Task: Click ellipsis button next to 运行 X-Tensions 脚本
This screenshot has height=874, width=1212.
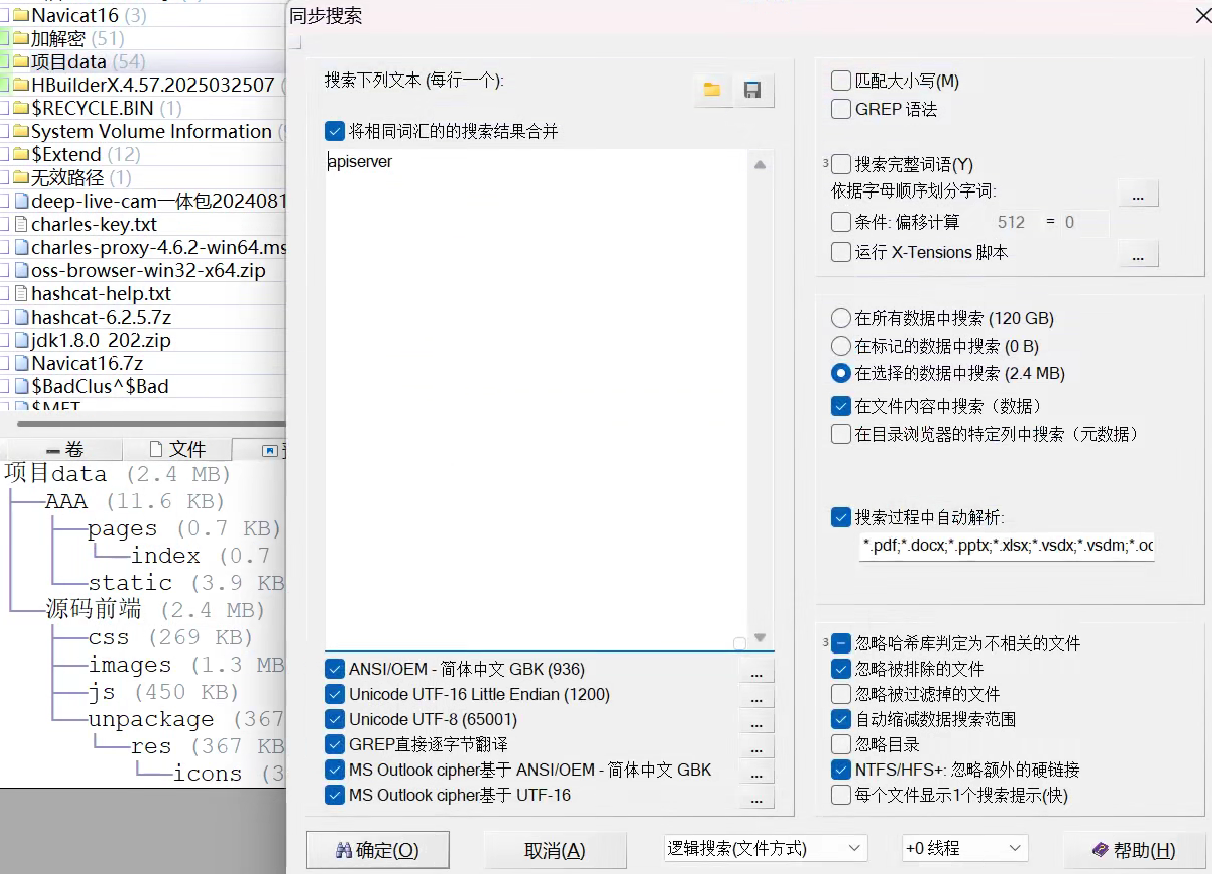Action: [x=1137, y=255]
